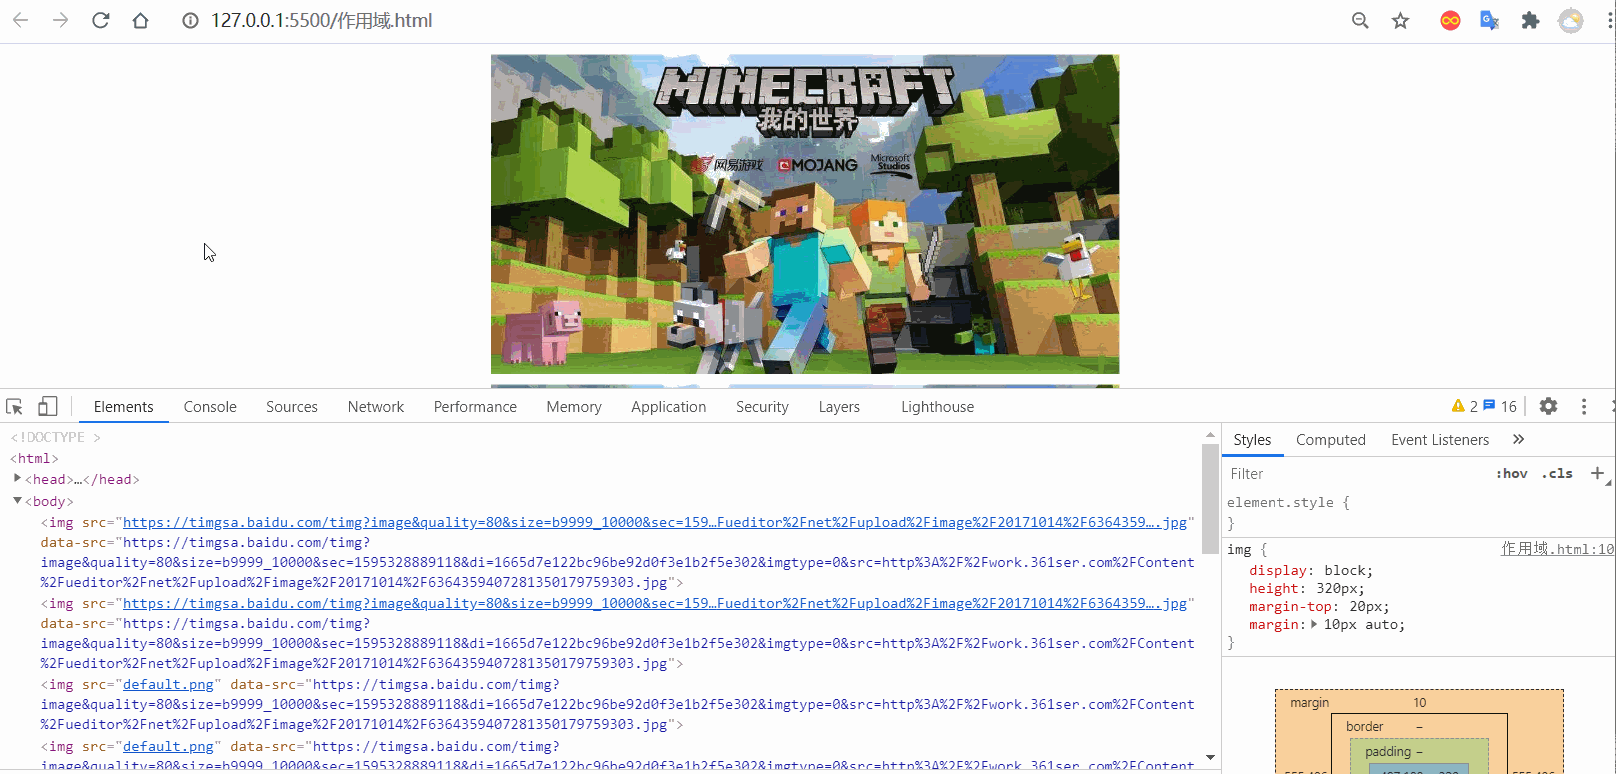Focus the styles Filter field
This screenshot has width=1616, height=774.
[1355, 474]
